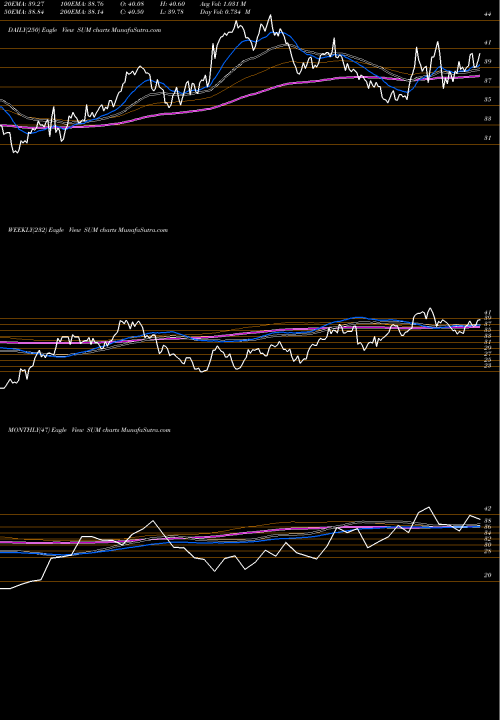Viewport: 500px width, 720px height.
Task: Select the close price C: 40.50
Action: tap(130, 12)
